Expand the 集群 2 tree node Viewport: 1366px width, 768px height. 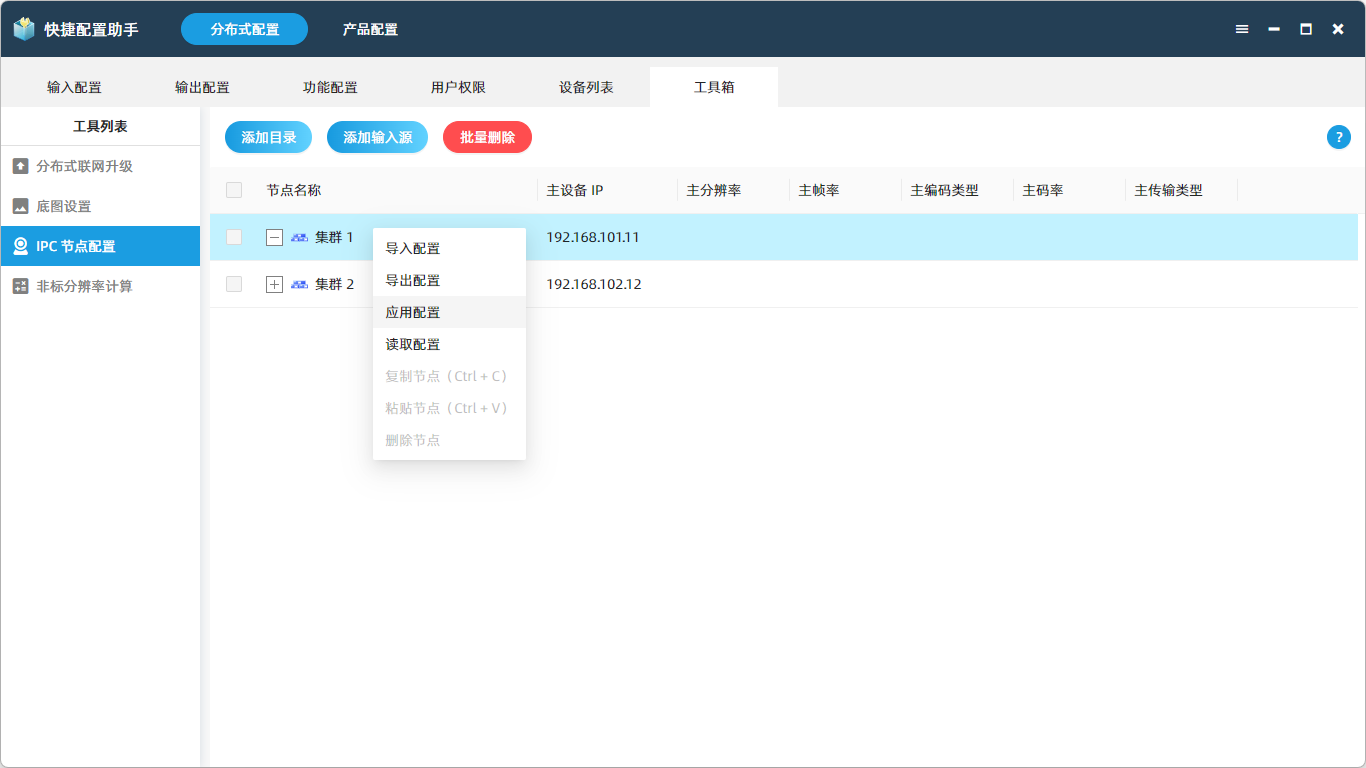pos(274,284)
